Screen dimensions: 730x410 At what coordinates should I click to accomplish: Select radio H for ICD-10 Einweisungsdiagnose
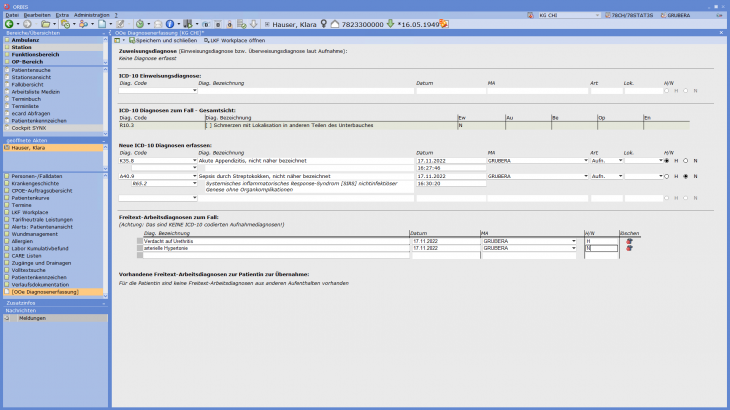pos(667,90)
